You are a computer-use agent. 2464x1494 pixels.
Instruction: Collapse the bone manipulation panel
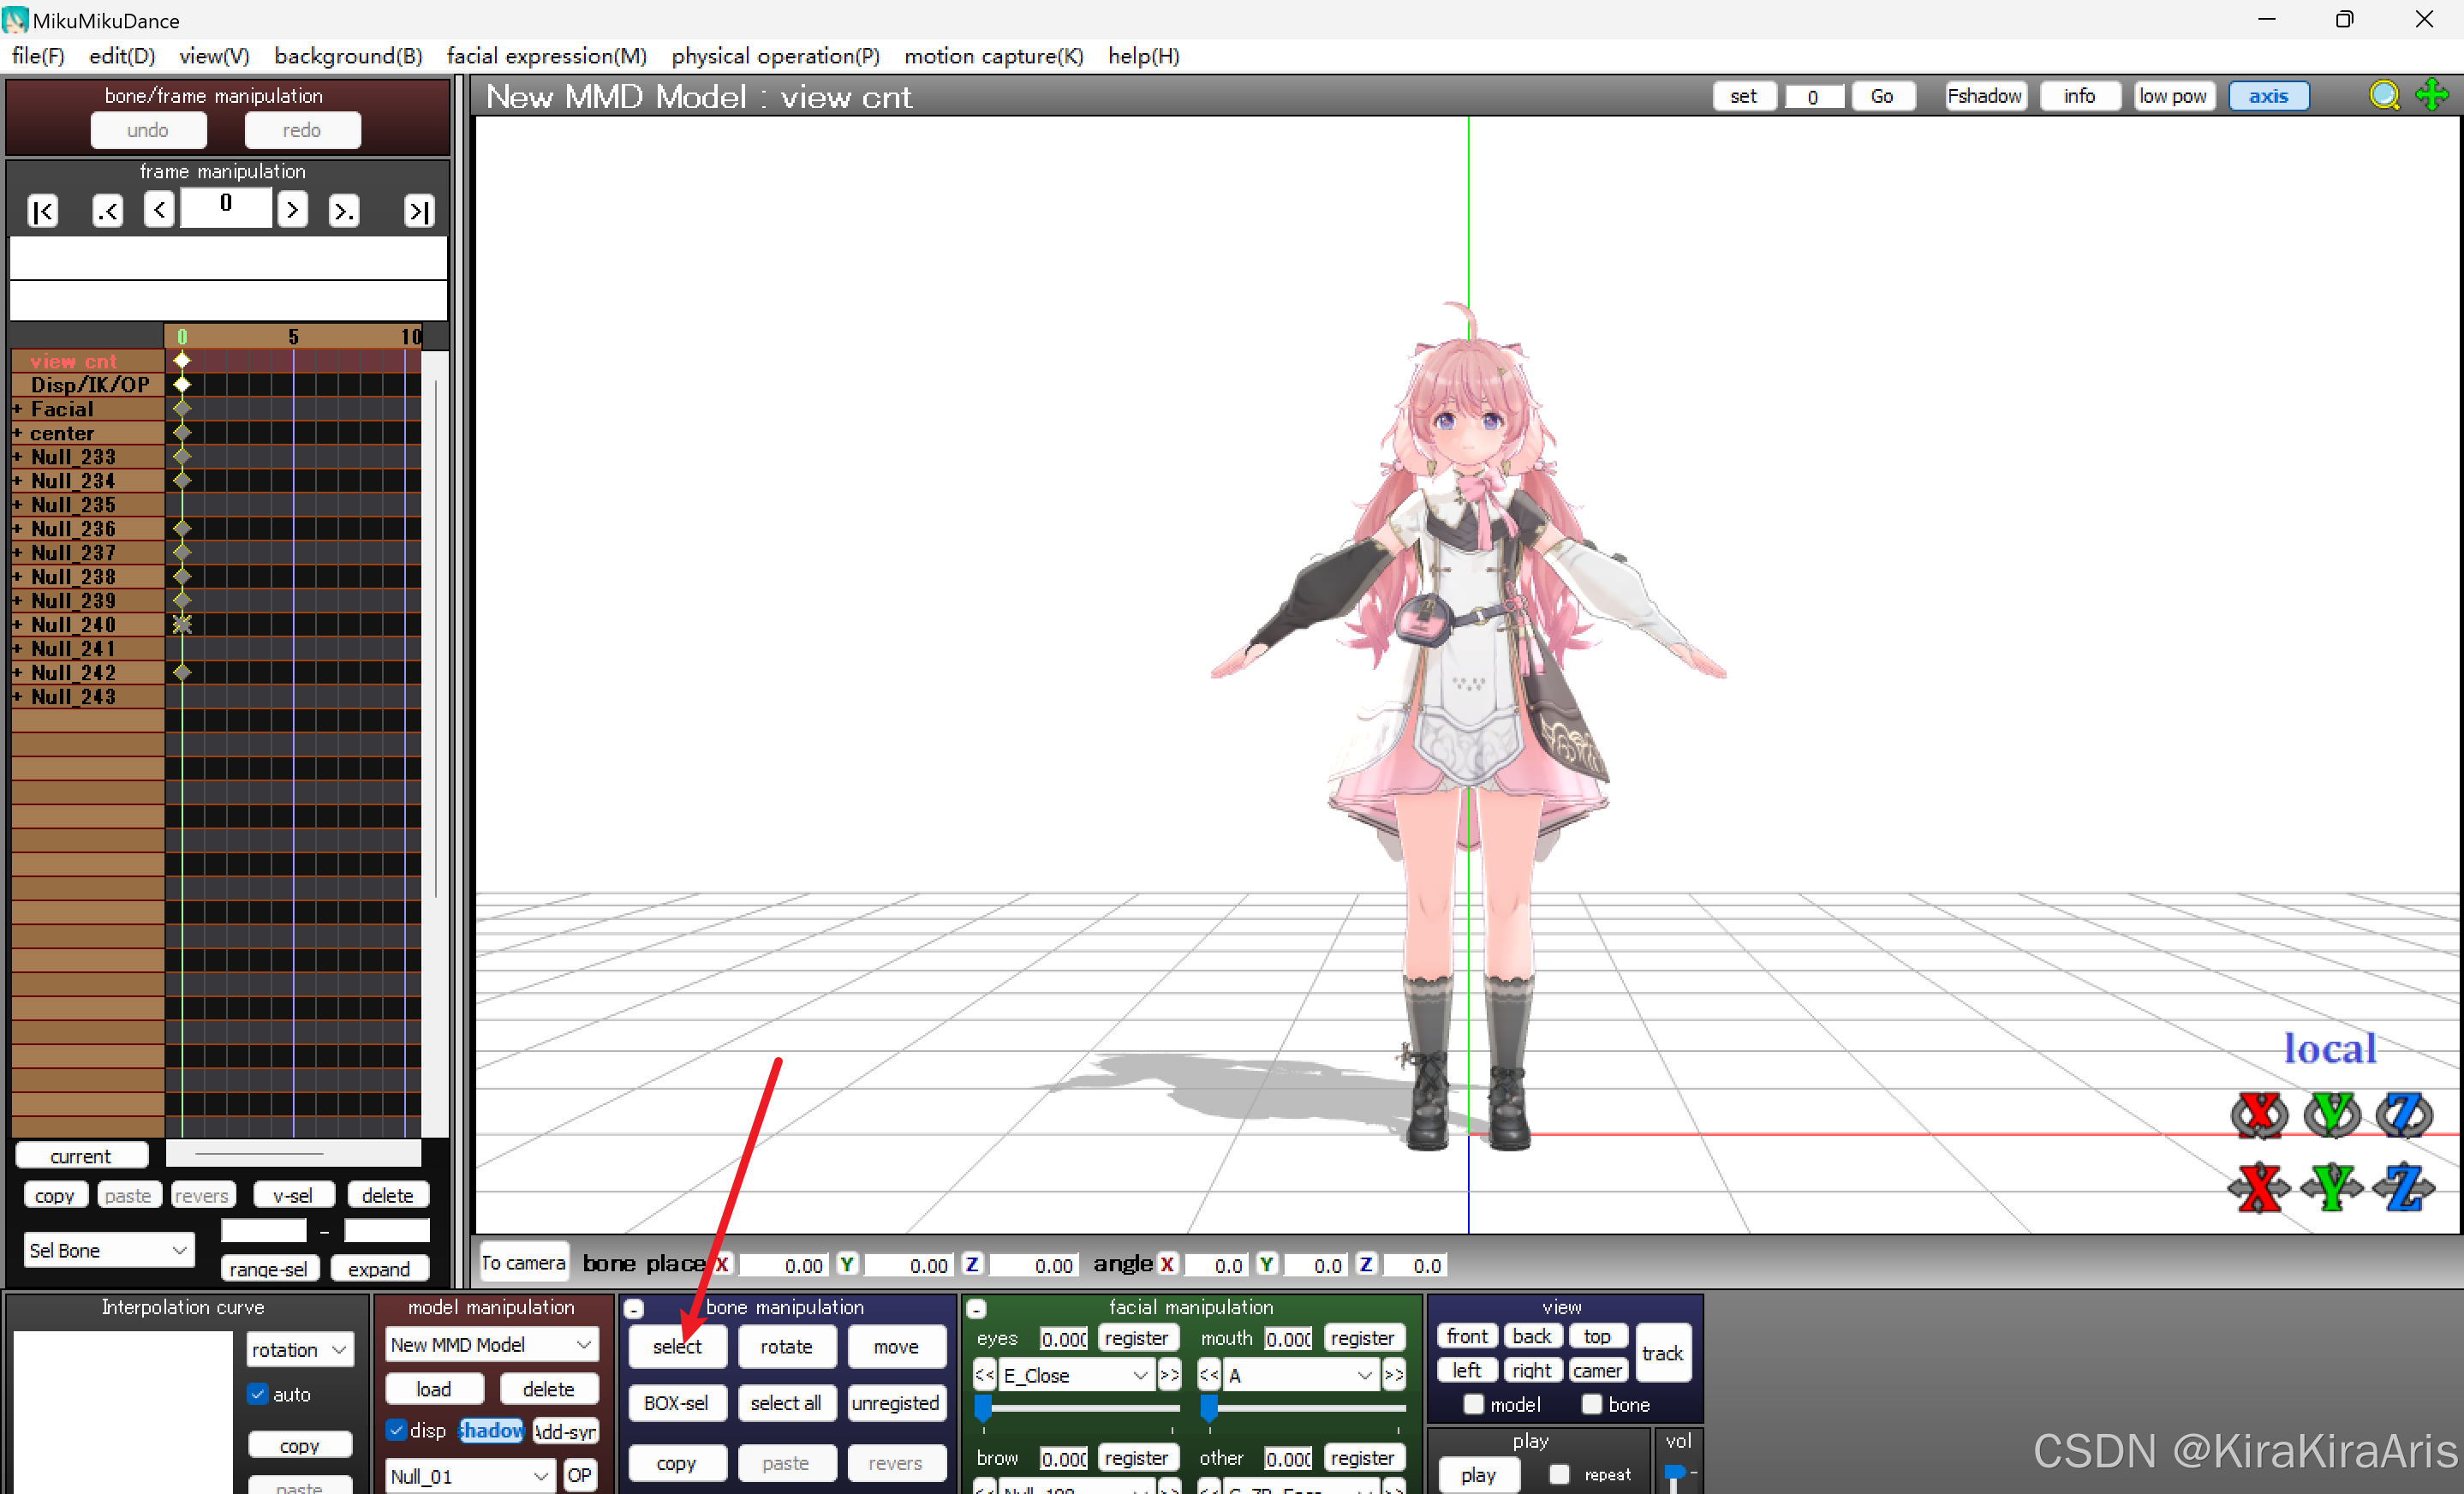[634, 1308]
